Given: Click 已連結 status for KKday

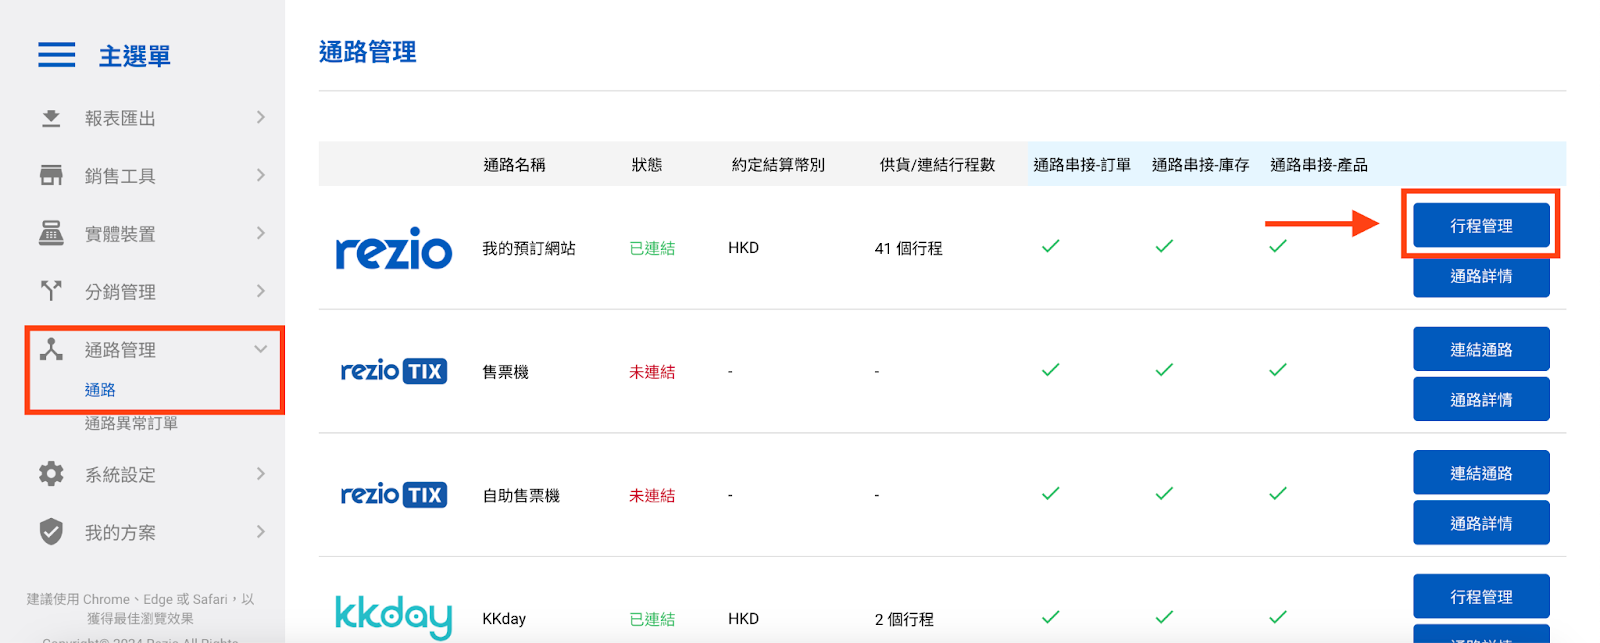Looking at the screenshot, I should tap(652, 619).
